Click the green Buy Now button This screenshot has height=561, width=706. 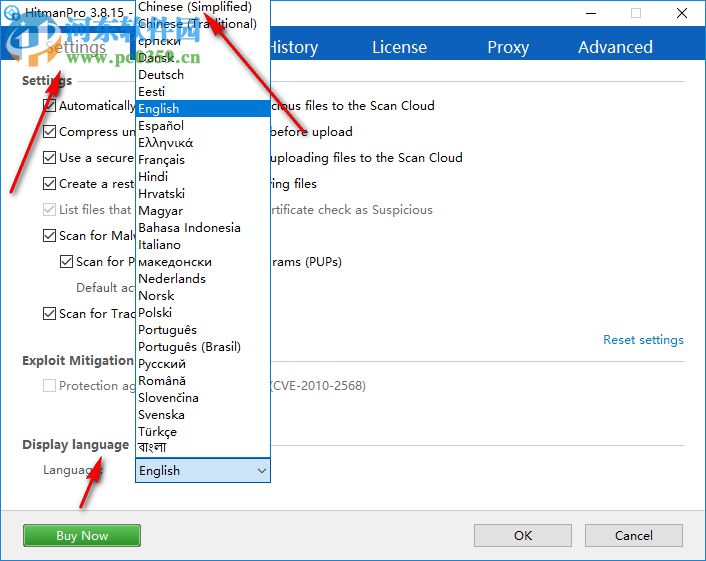pyautogui.click(x=82, y=535)
